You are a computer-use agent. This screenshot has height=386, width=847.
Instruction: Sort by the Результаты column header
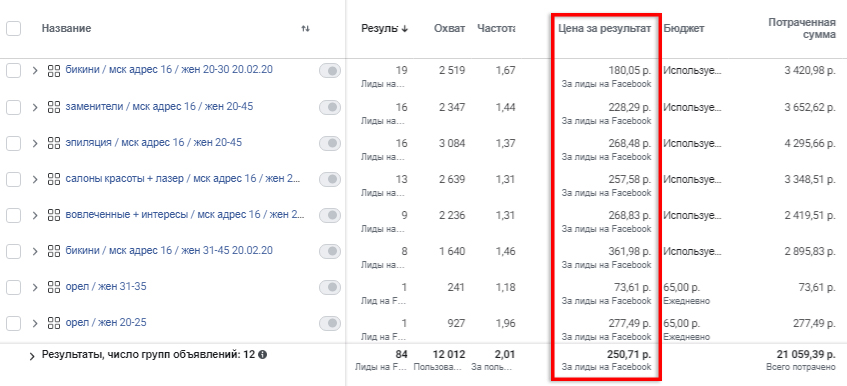(384, 29)
